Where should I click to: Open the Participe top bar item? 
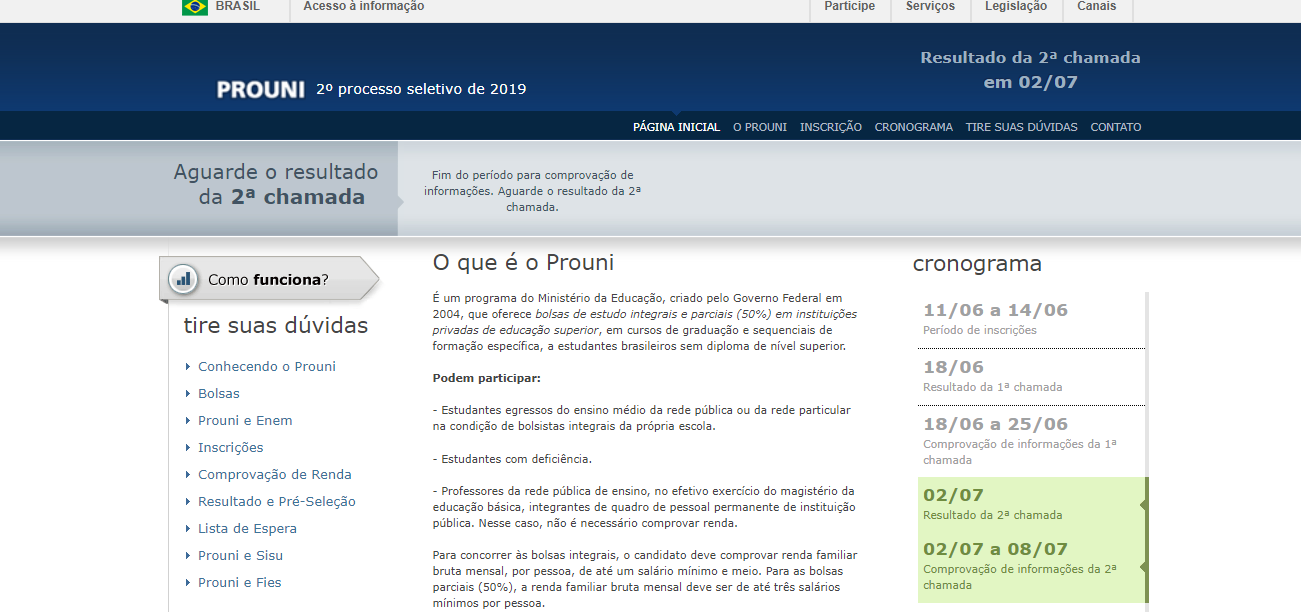point(850,6)
